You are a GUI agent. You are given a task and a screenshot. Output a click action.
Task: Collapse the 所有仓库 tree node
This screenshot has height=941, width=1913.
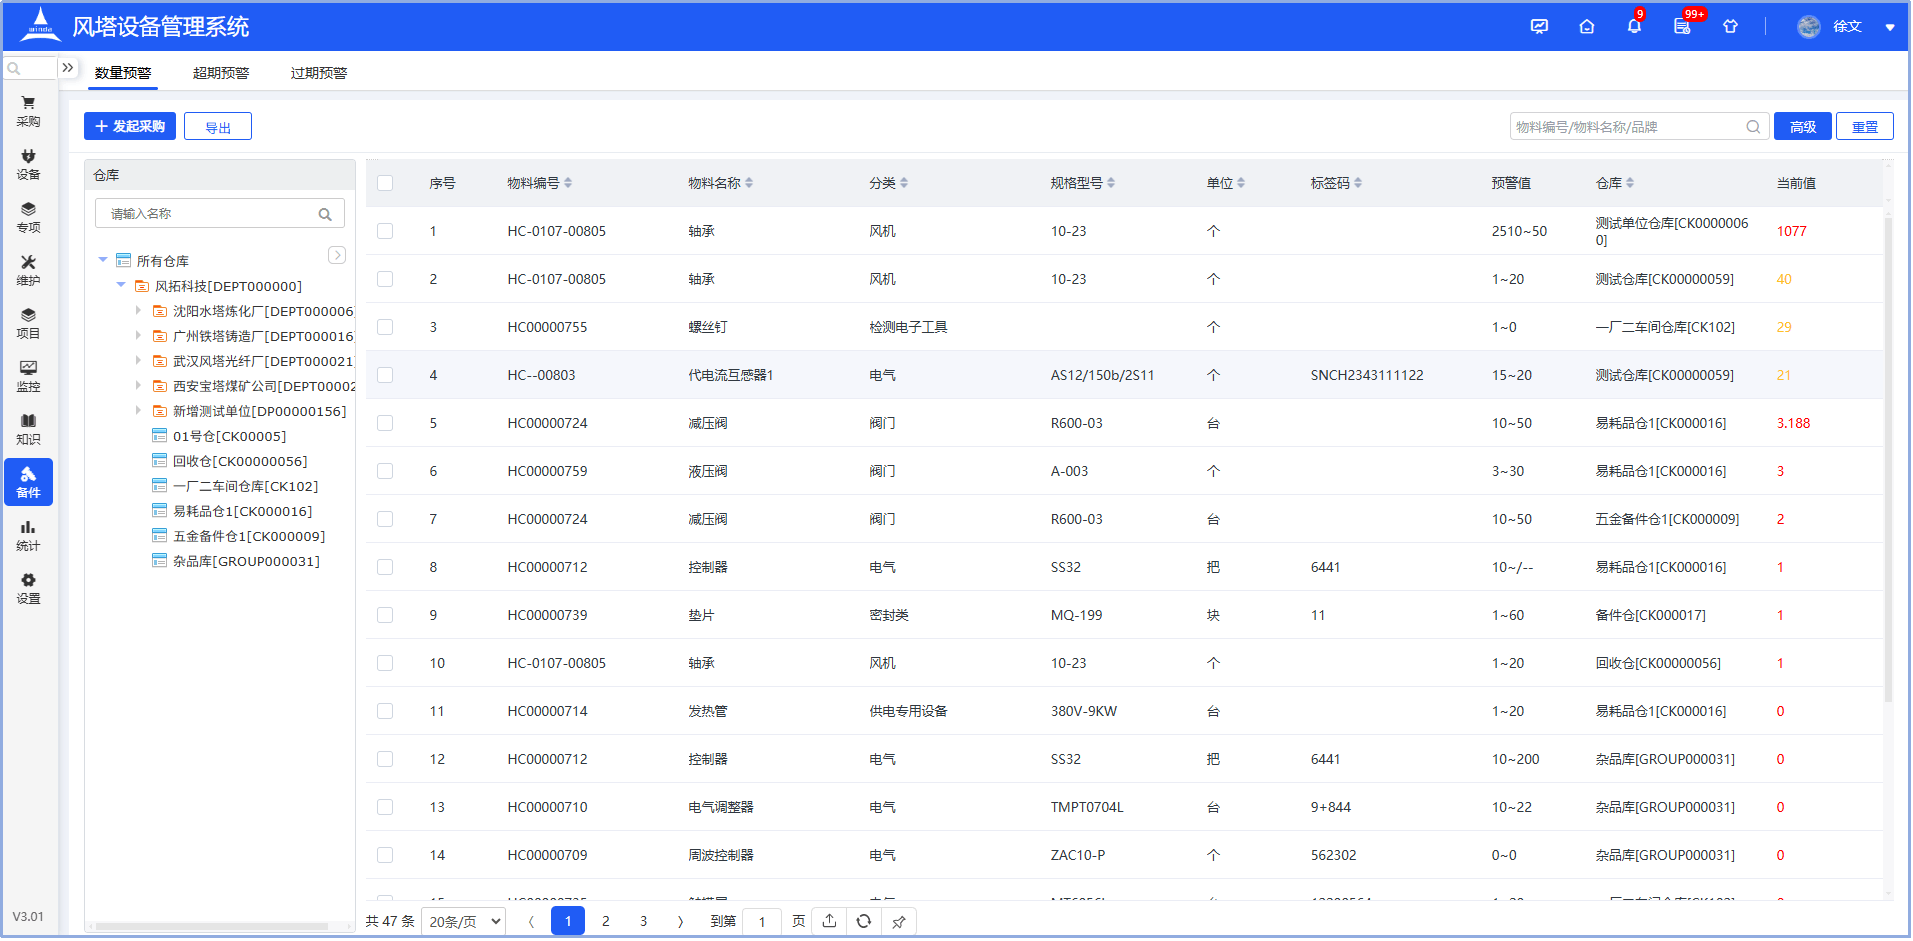click(103, 260)
